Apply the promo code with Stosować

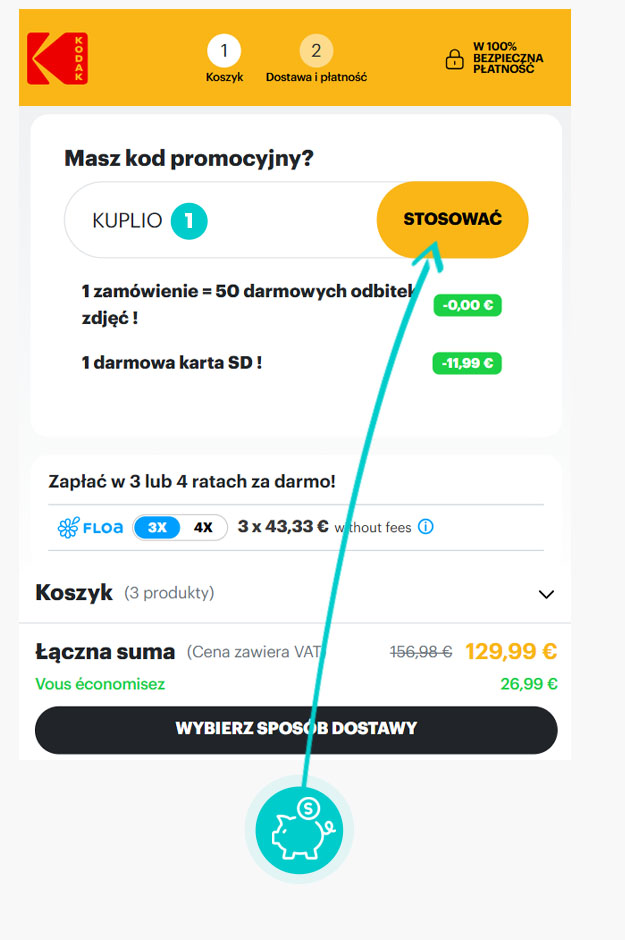coord(452,219)
